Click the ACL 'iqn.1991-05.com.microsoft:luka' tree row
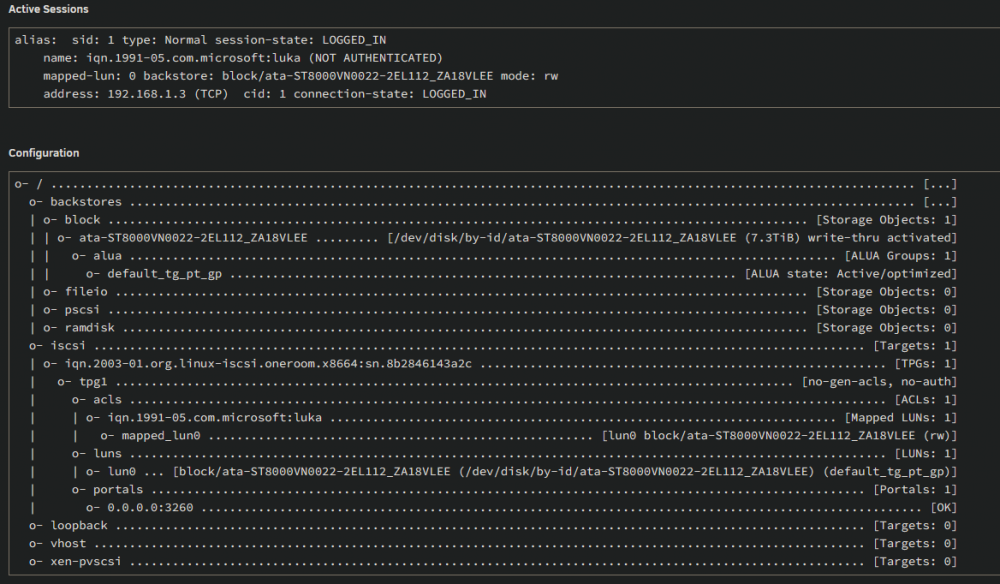The height and width of the screenshot is (584, 1000). pos(522,418)
